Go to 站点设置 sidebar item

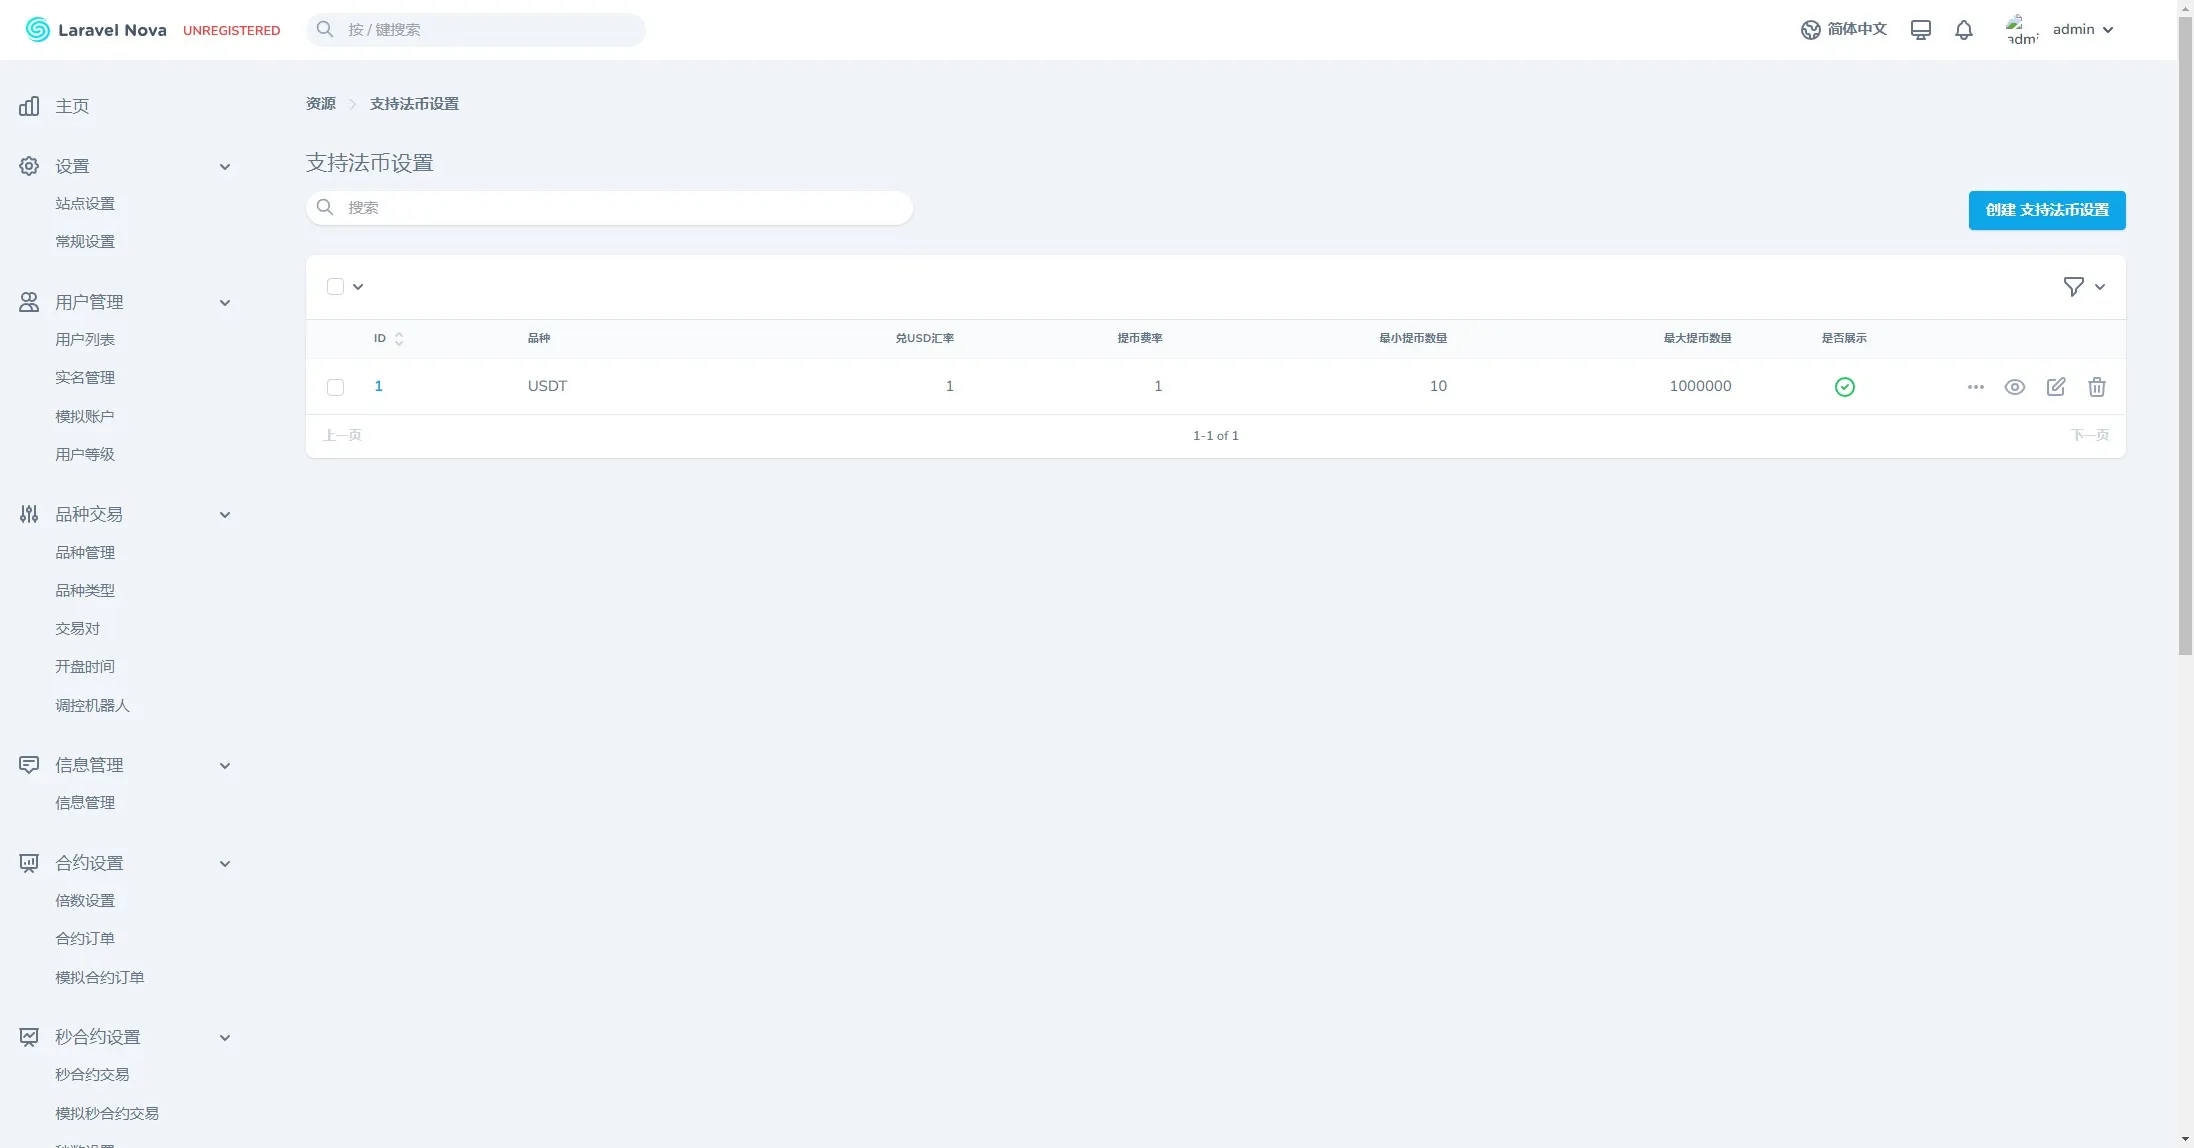[x=85, y=204]
